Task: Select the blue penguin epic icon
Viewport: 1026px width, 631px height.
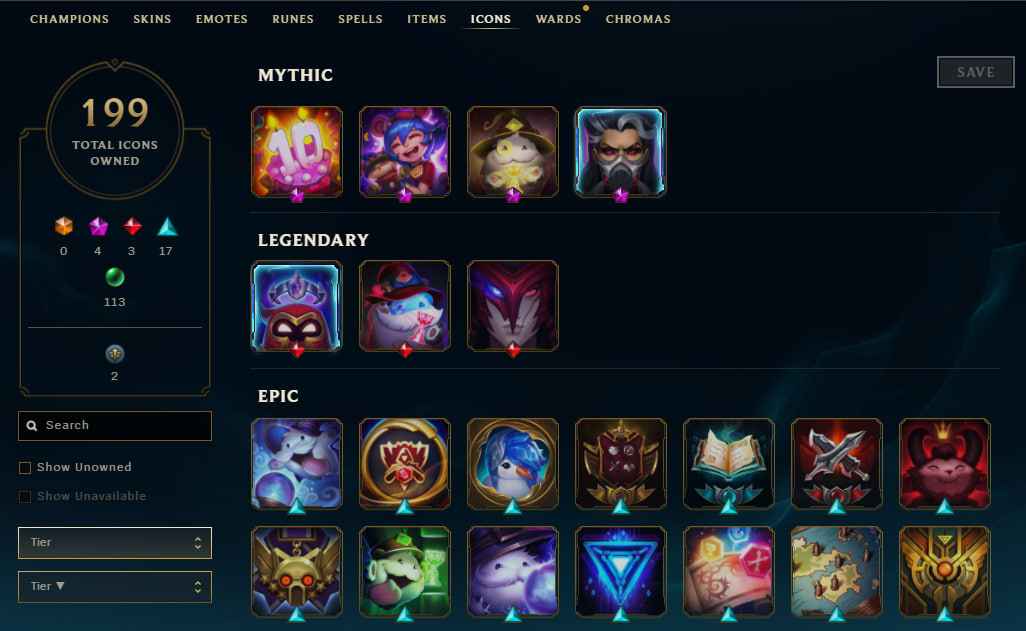Action: (x=512, y=463)
